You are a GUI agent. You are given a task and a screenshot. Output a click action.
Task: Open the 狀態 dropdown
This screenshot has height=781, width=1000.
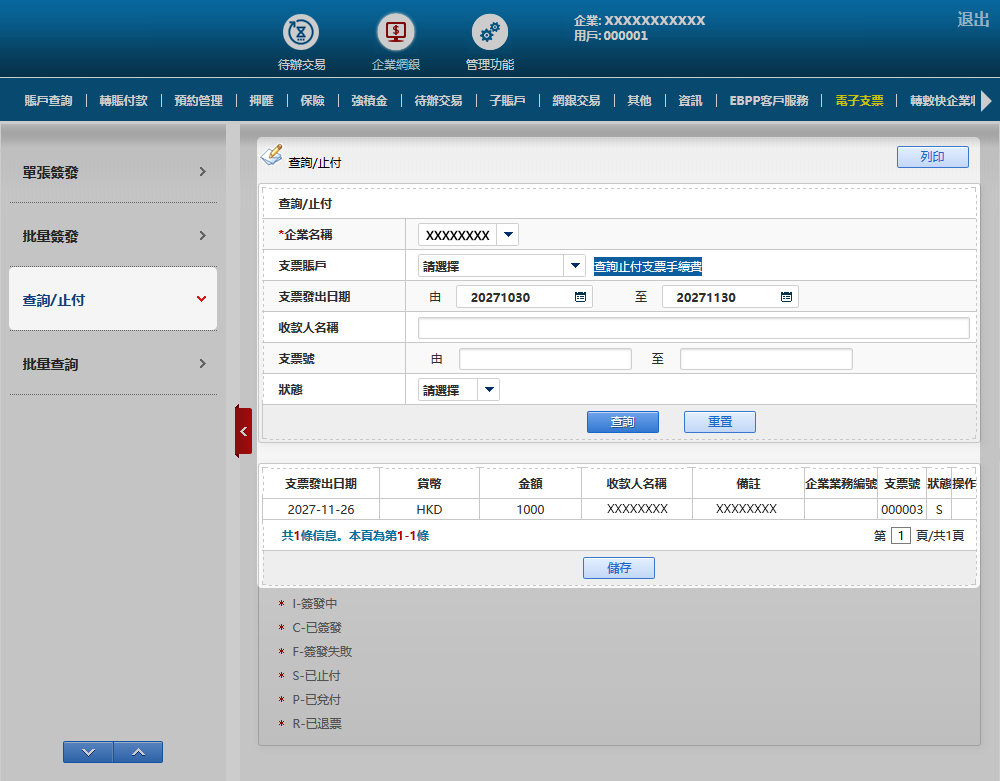tap(488, 390)
